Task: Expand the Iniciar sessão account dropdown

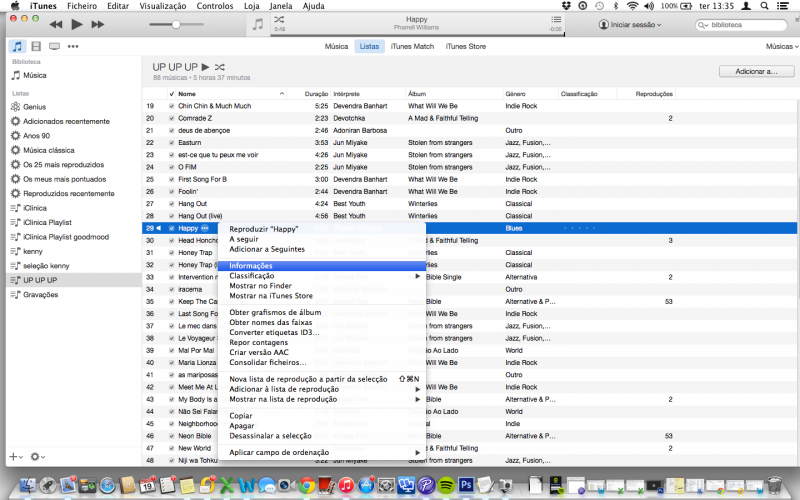Action: [630, 24]
